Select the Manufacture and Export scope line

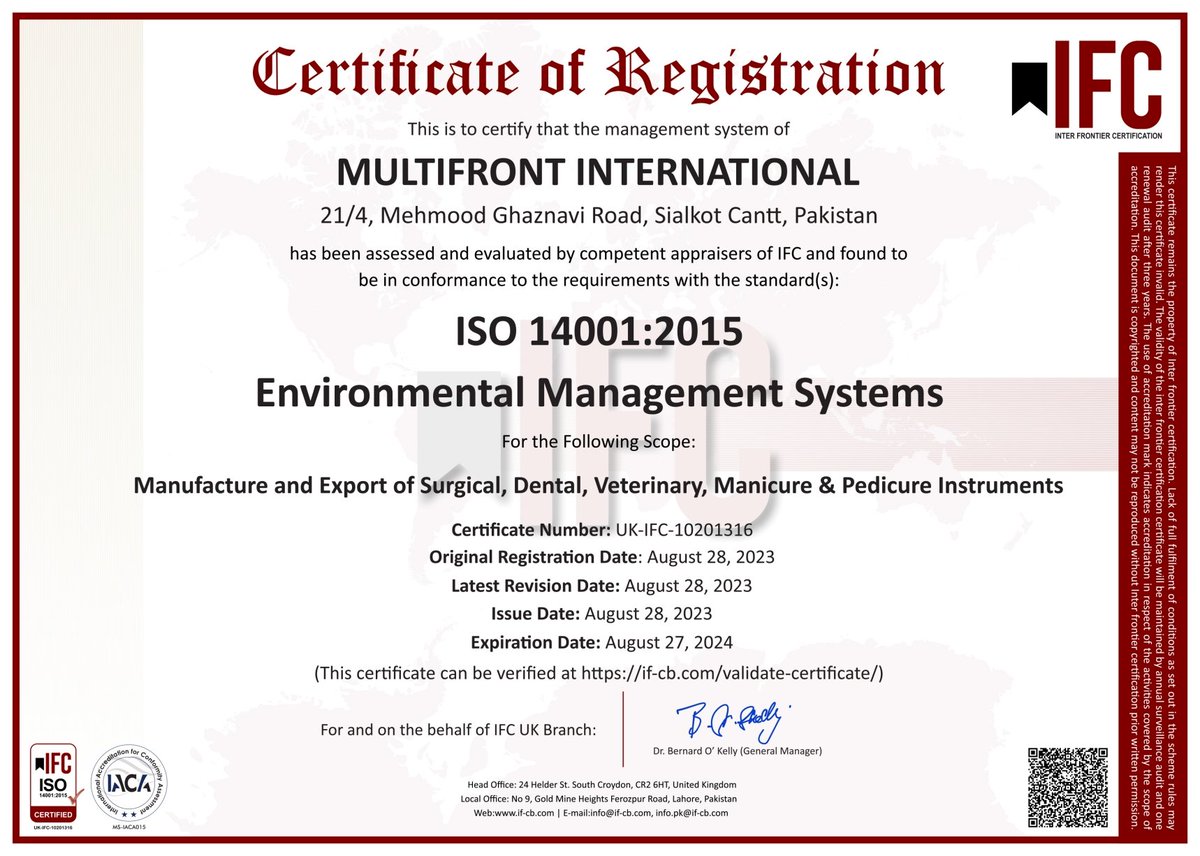[x=598, y=486]
